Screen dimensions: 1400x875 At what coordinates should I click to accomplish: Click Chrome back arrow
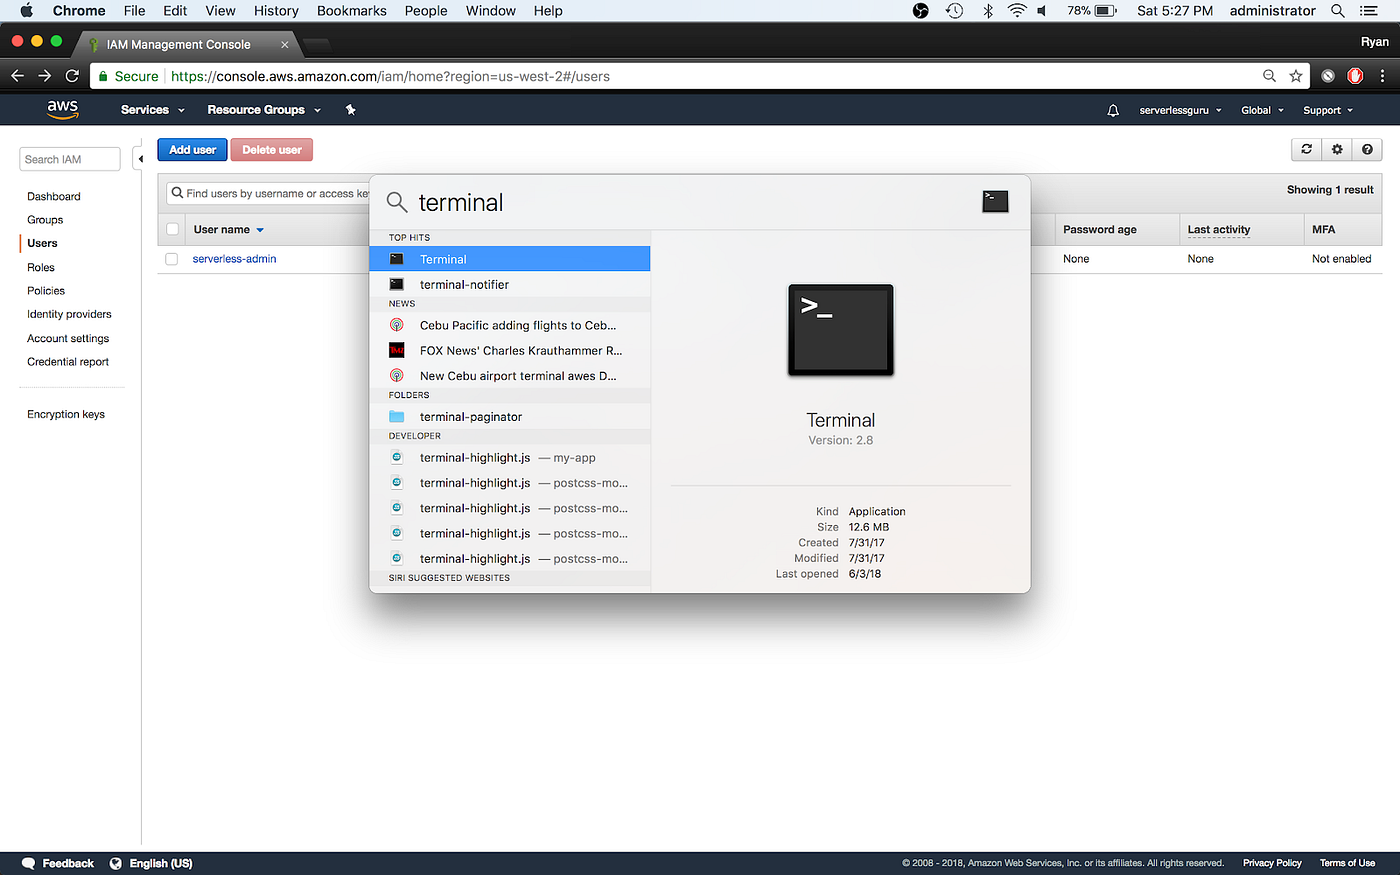click(17, 76)
